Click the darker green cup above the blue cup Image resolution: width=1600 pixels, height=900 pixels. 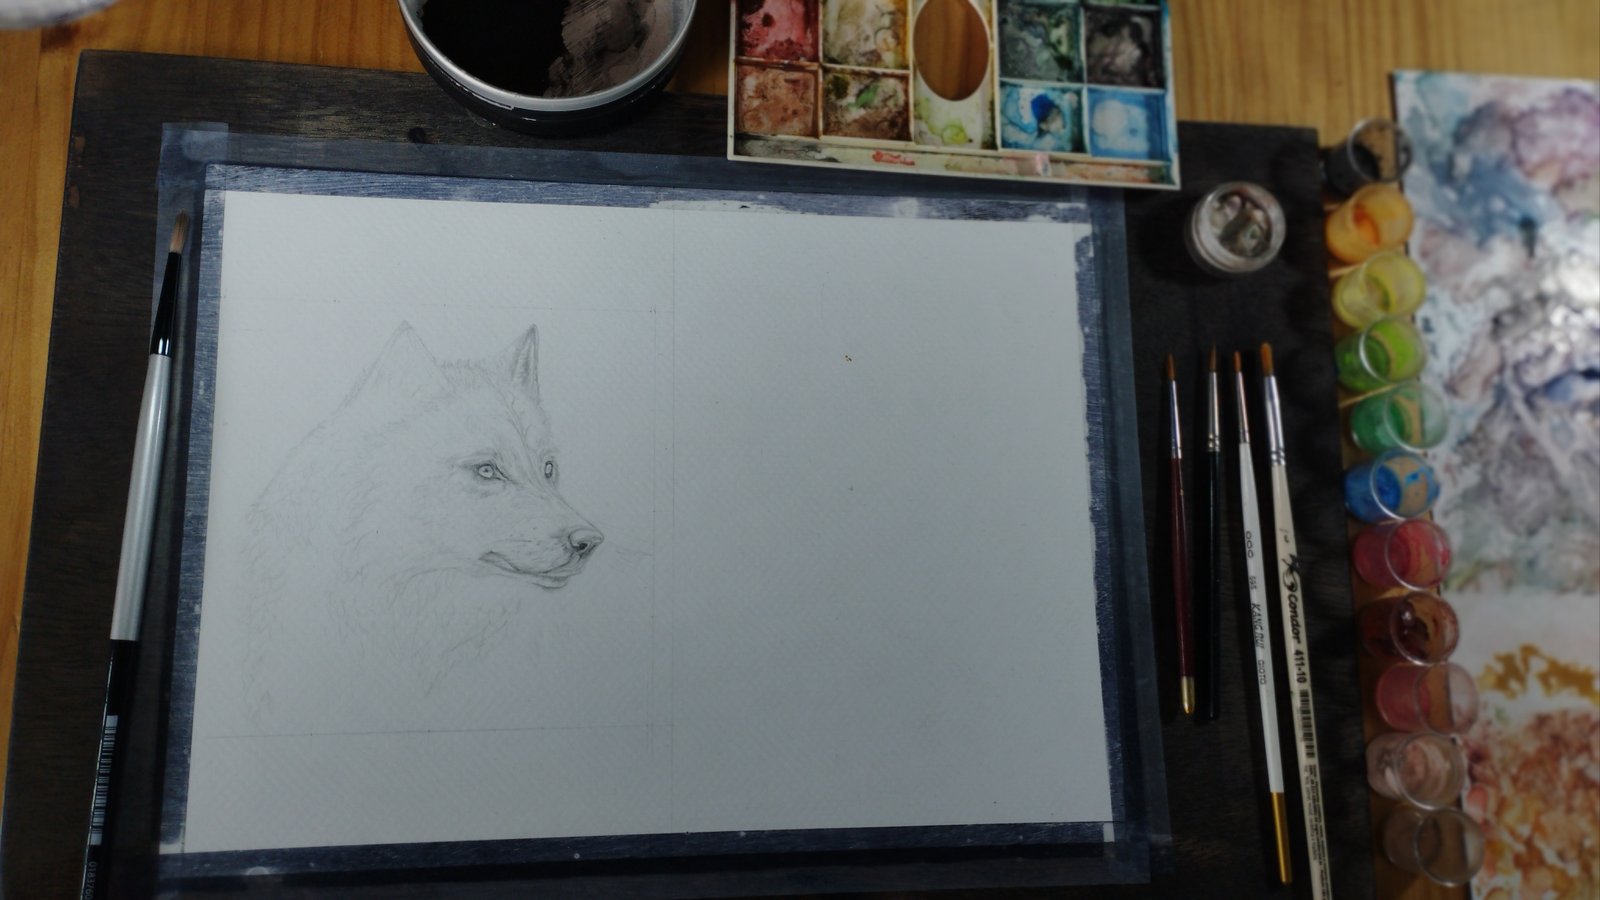click(1398, 419)
